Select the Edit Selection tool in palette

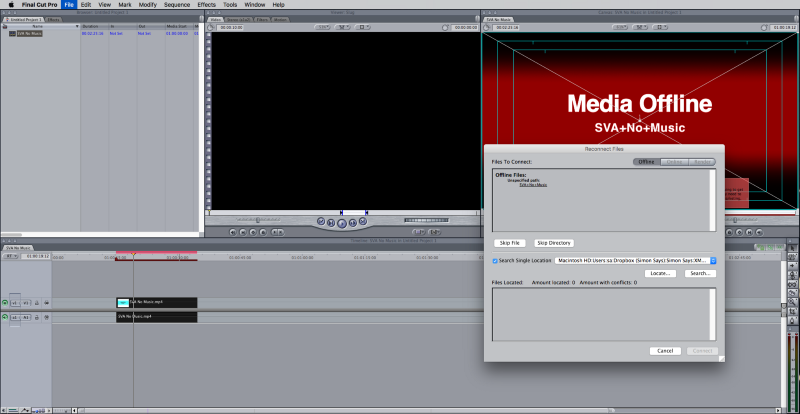coord(792,257)
